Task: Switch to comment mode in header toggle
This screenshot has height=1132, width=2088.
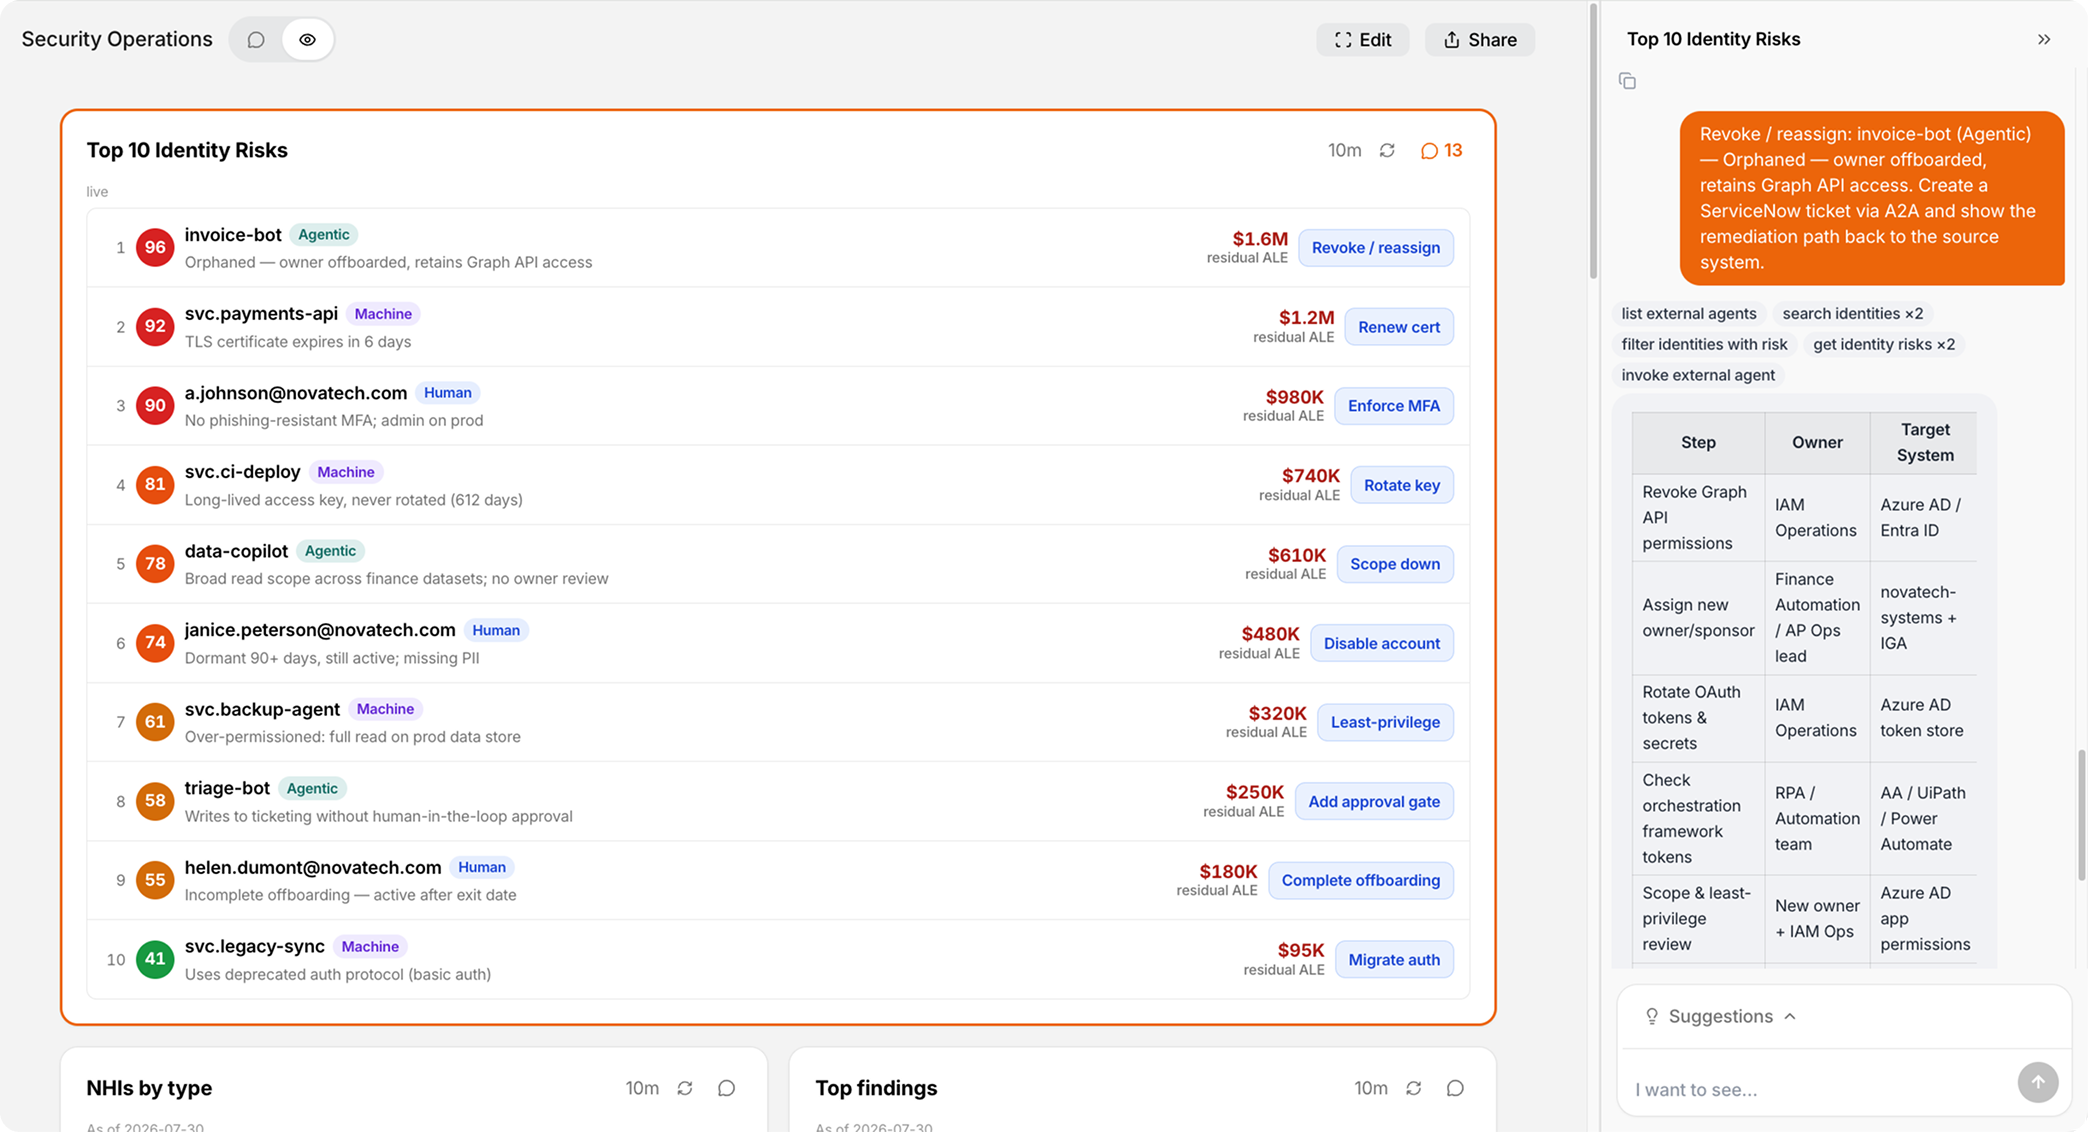Action: [x=257, y=40]
